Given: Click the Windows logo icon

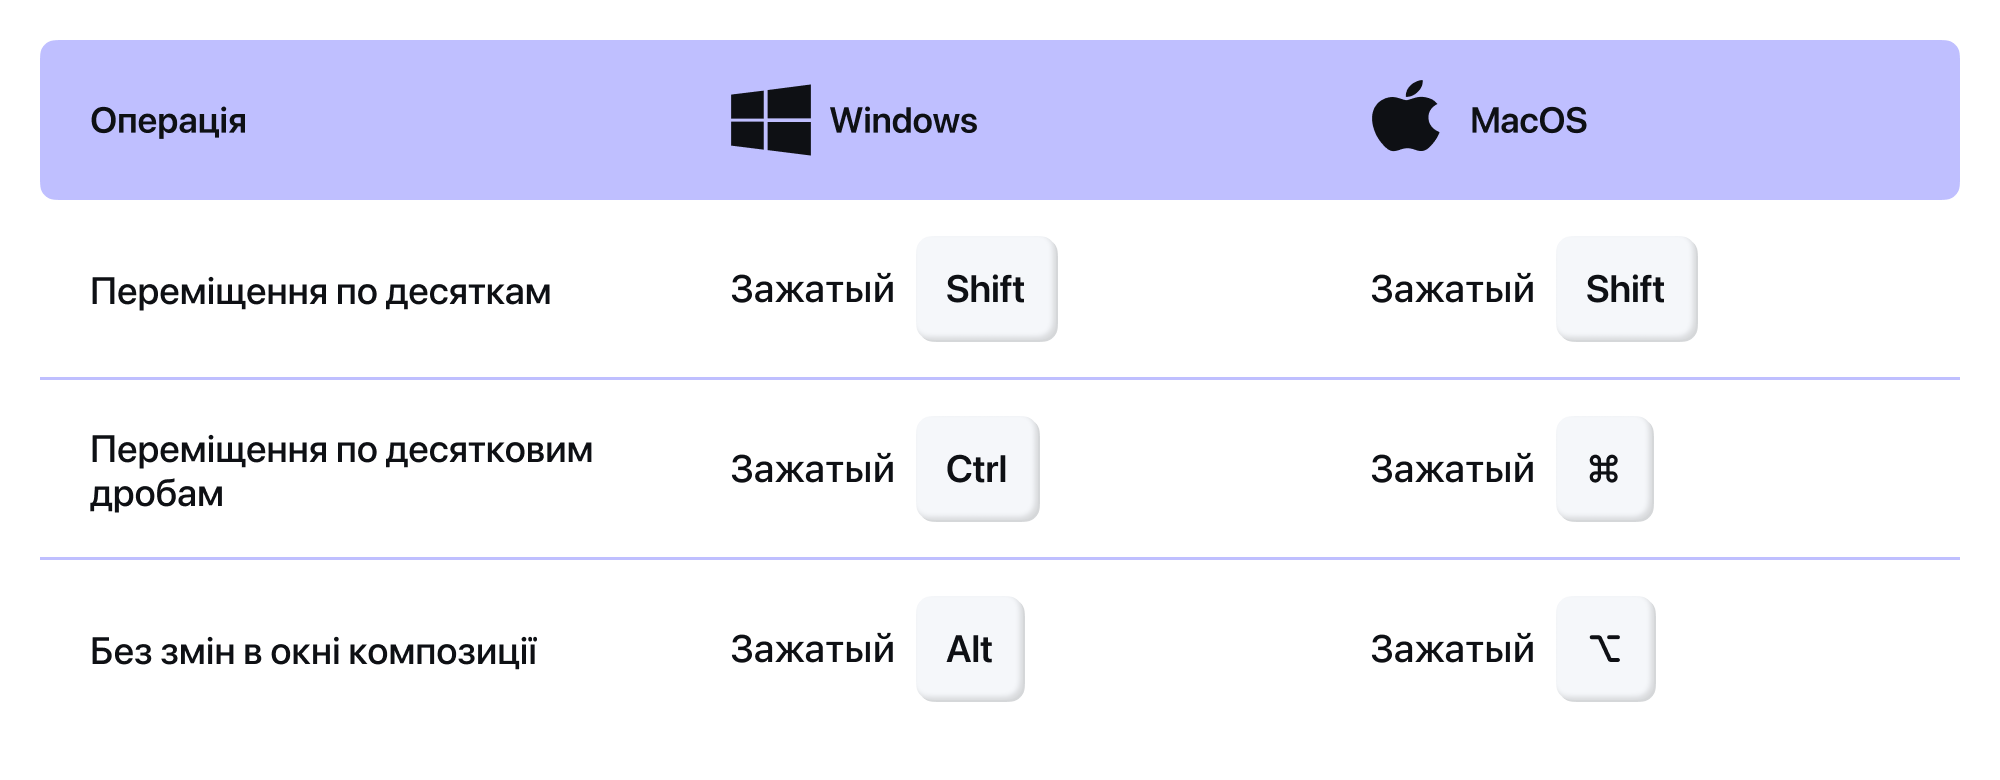Looking at the screenshot, I should coord(770,120).
